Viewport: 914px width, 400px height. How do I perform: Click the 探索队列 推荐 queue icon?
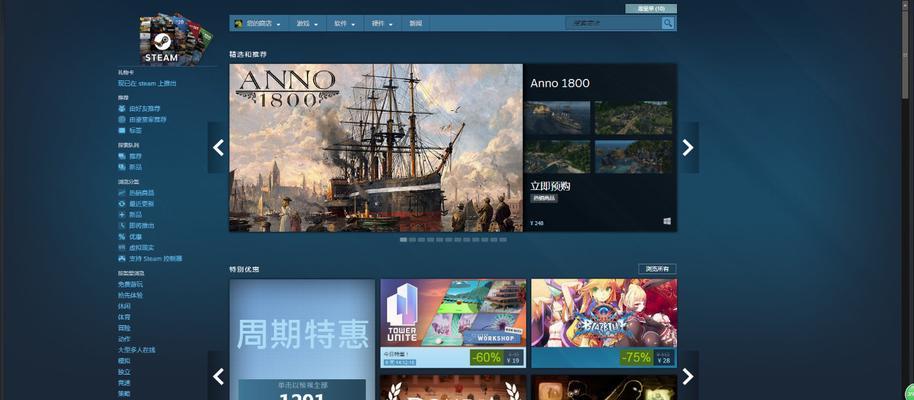coord(122,156)
